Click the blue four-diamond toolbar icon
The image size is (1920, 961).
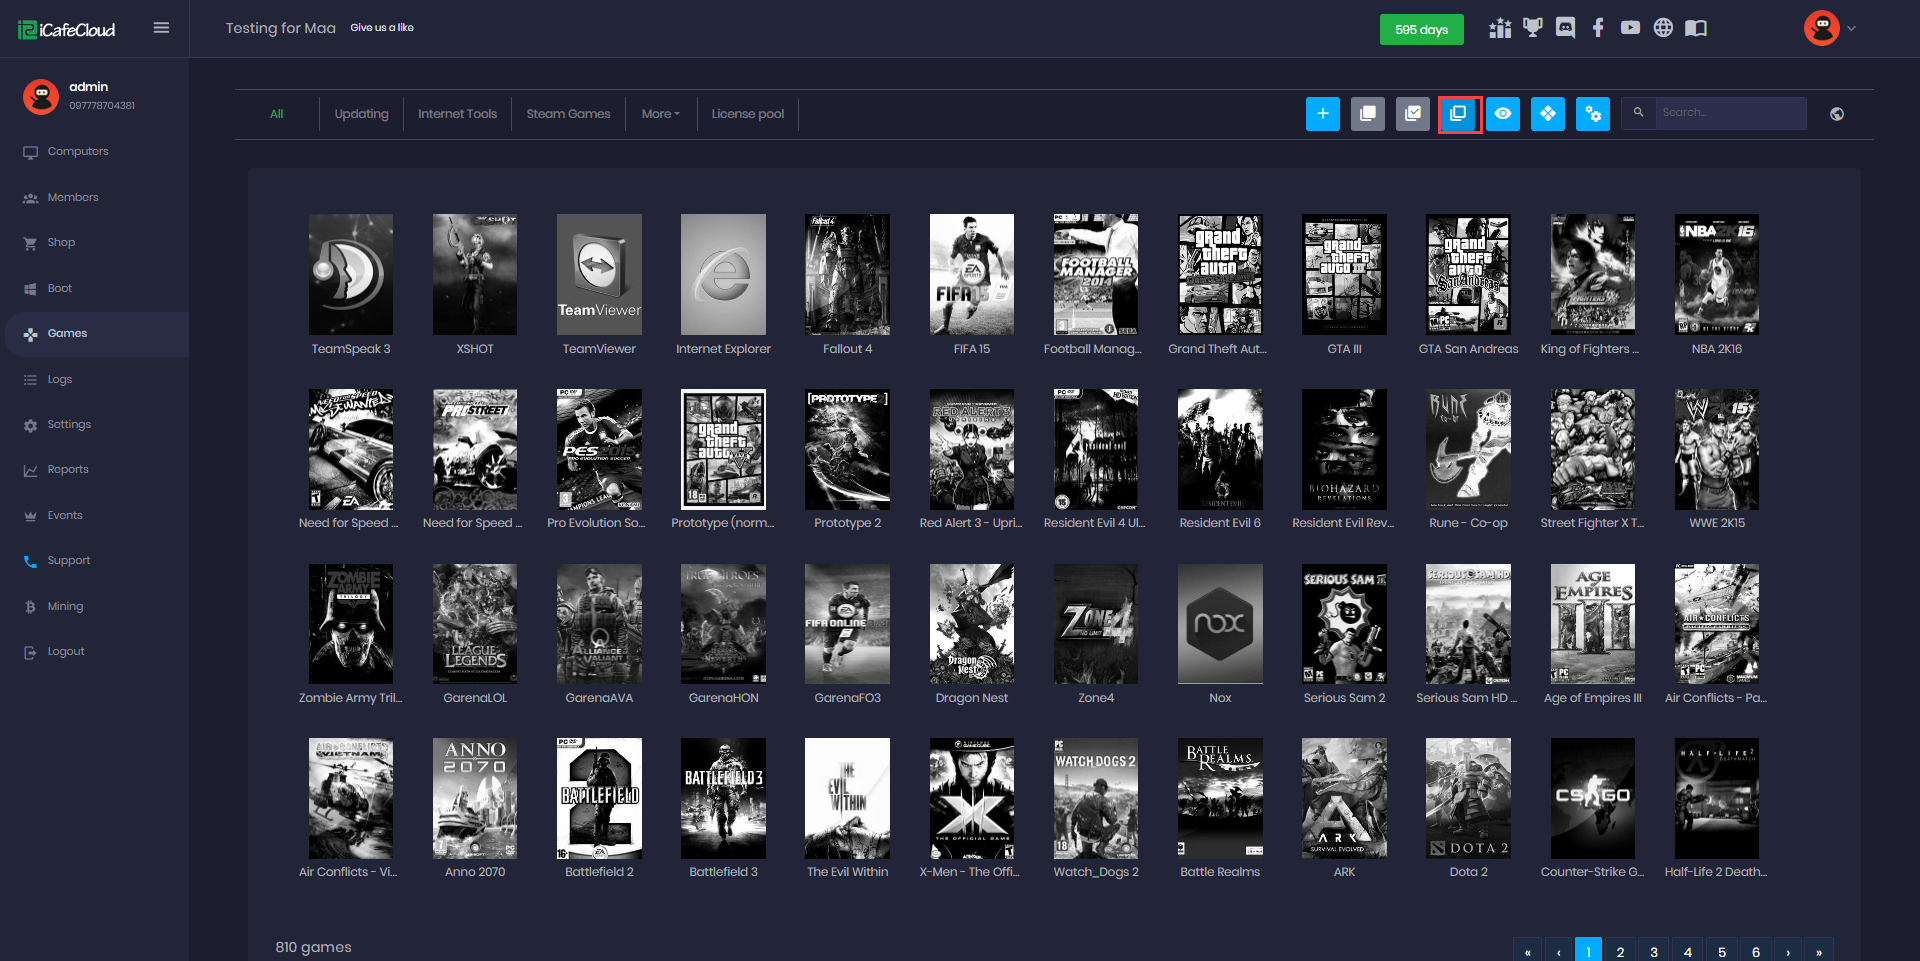(1548, 114)
